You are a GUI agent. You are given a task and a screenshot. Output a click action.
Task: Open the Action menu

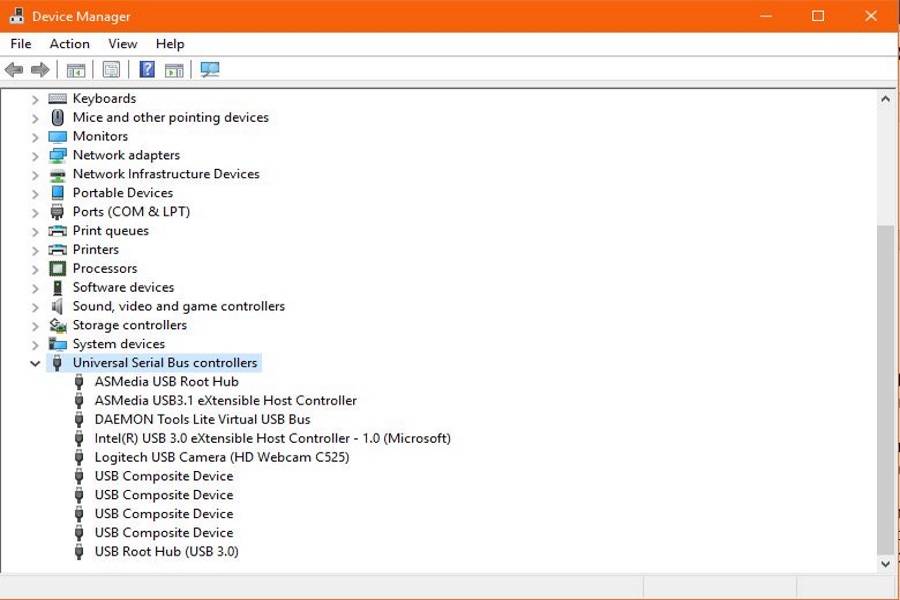(x=69, y=44)
